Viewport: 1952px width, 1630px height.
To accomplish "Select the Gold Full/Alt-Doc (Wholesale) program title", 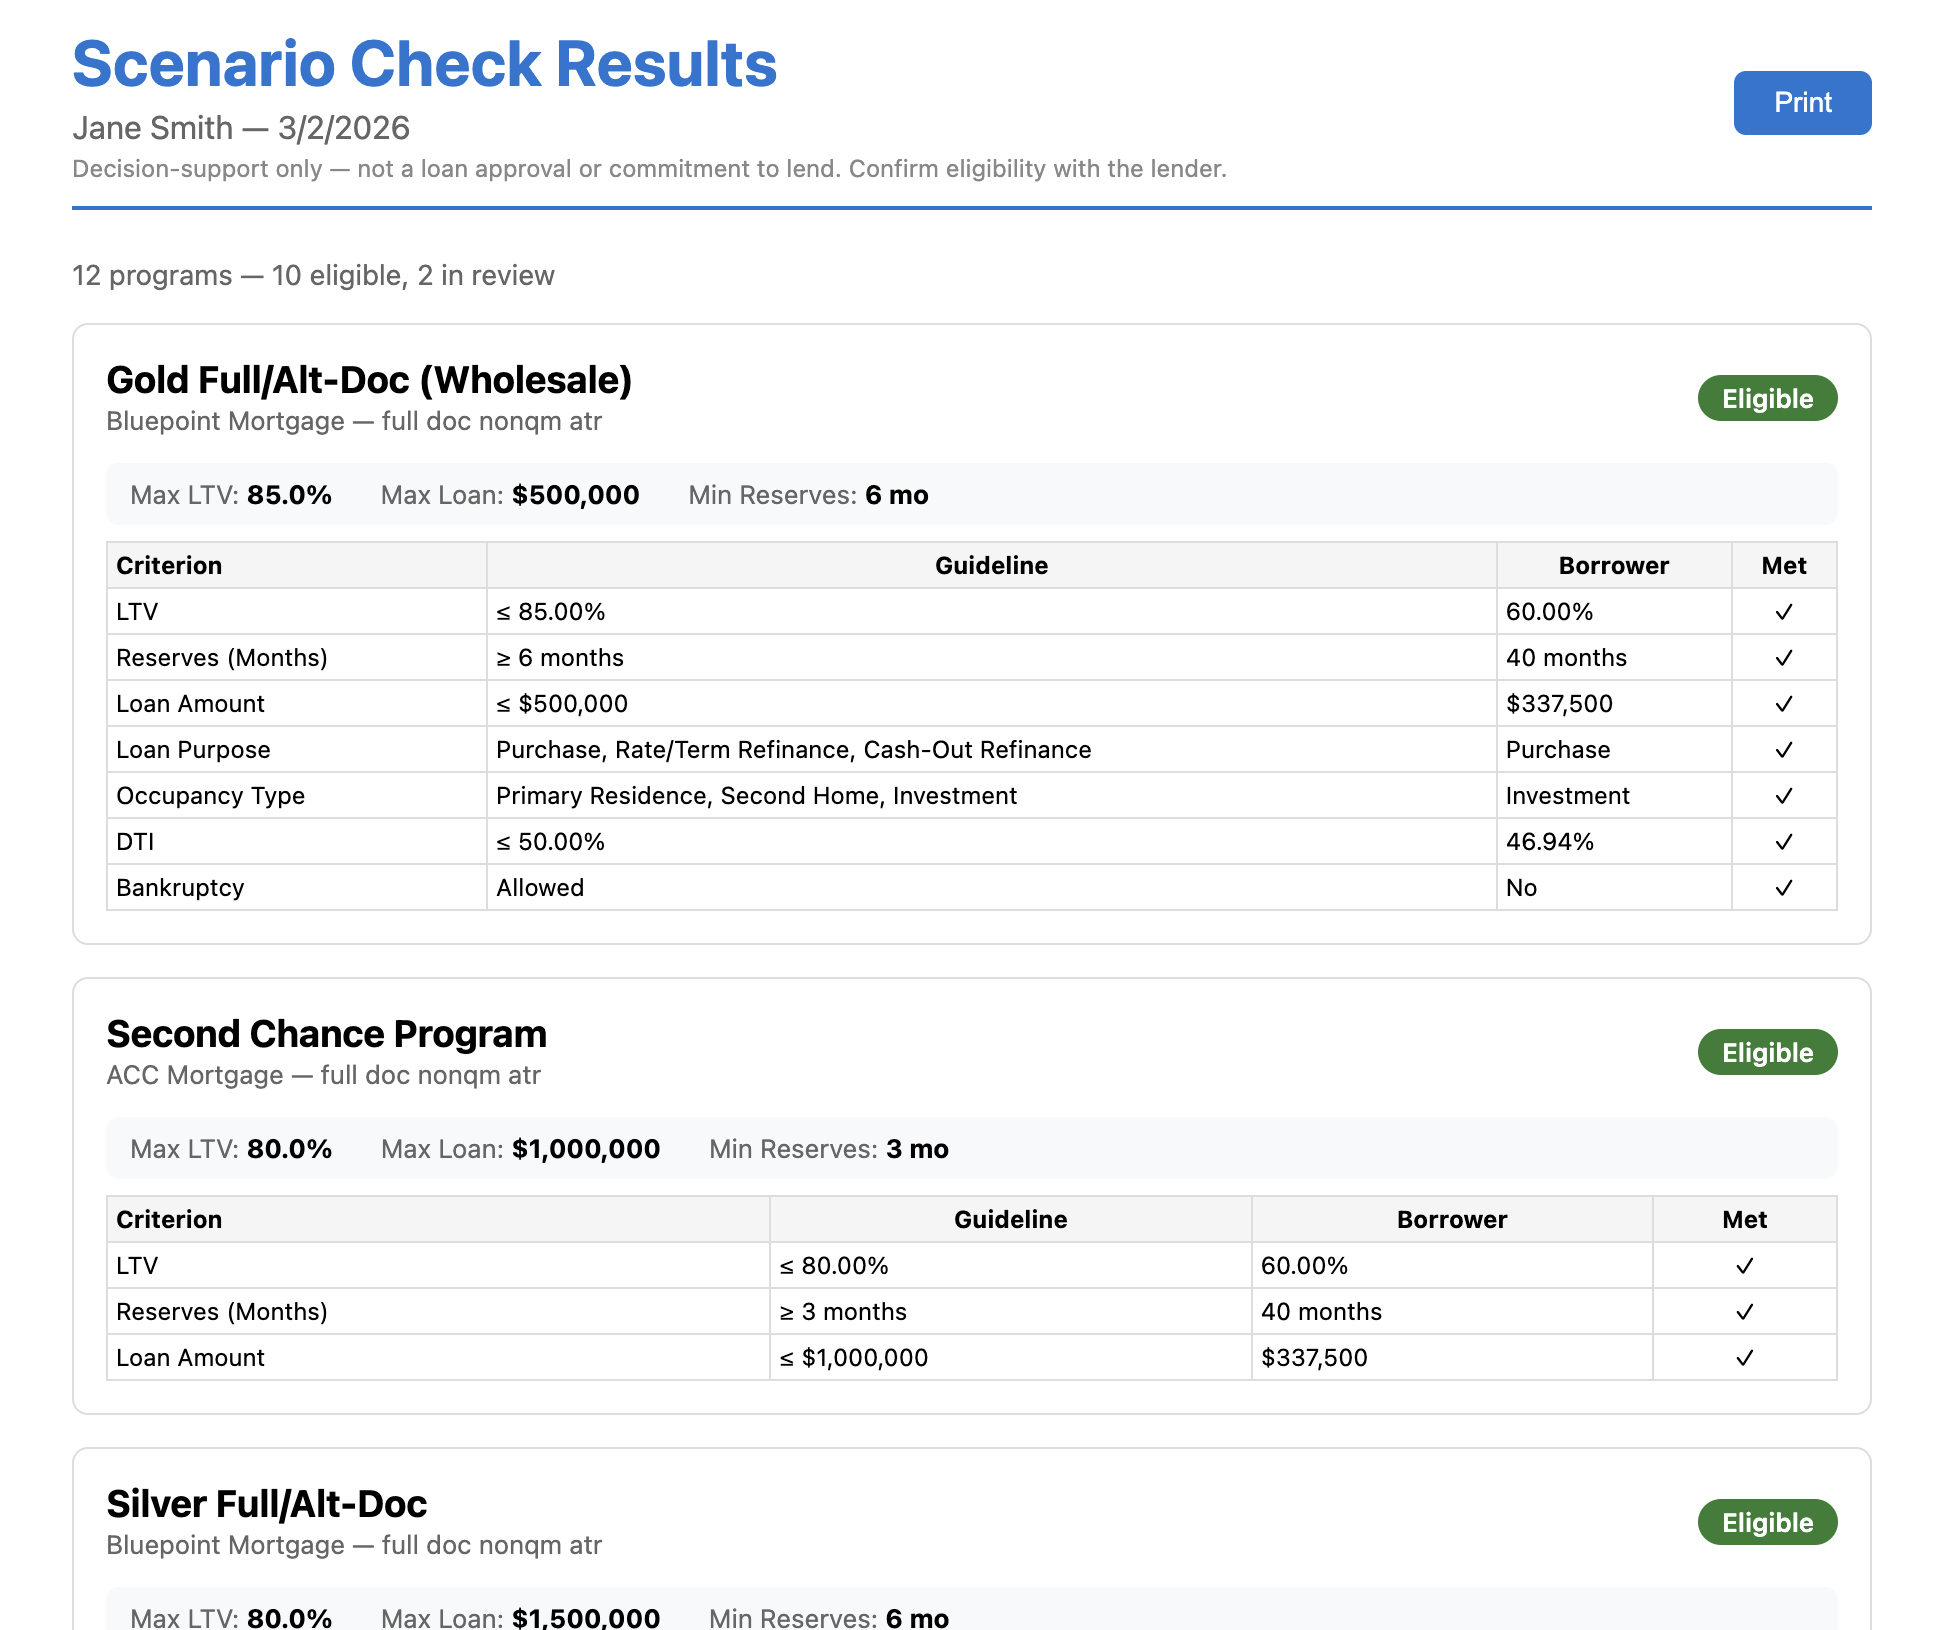I will pos(370,381).
